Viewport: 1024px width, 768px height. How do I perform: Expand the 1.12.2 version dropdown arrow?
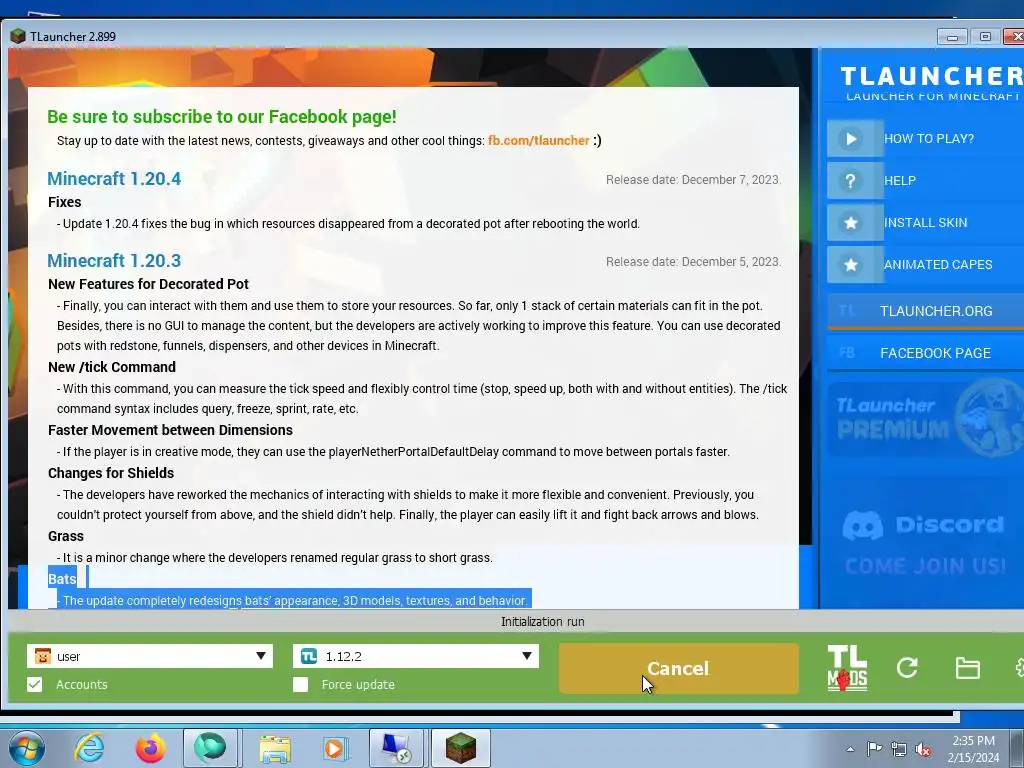[527, 656]
